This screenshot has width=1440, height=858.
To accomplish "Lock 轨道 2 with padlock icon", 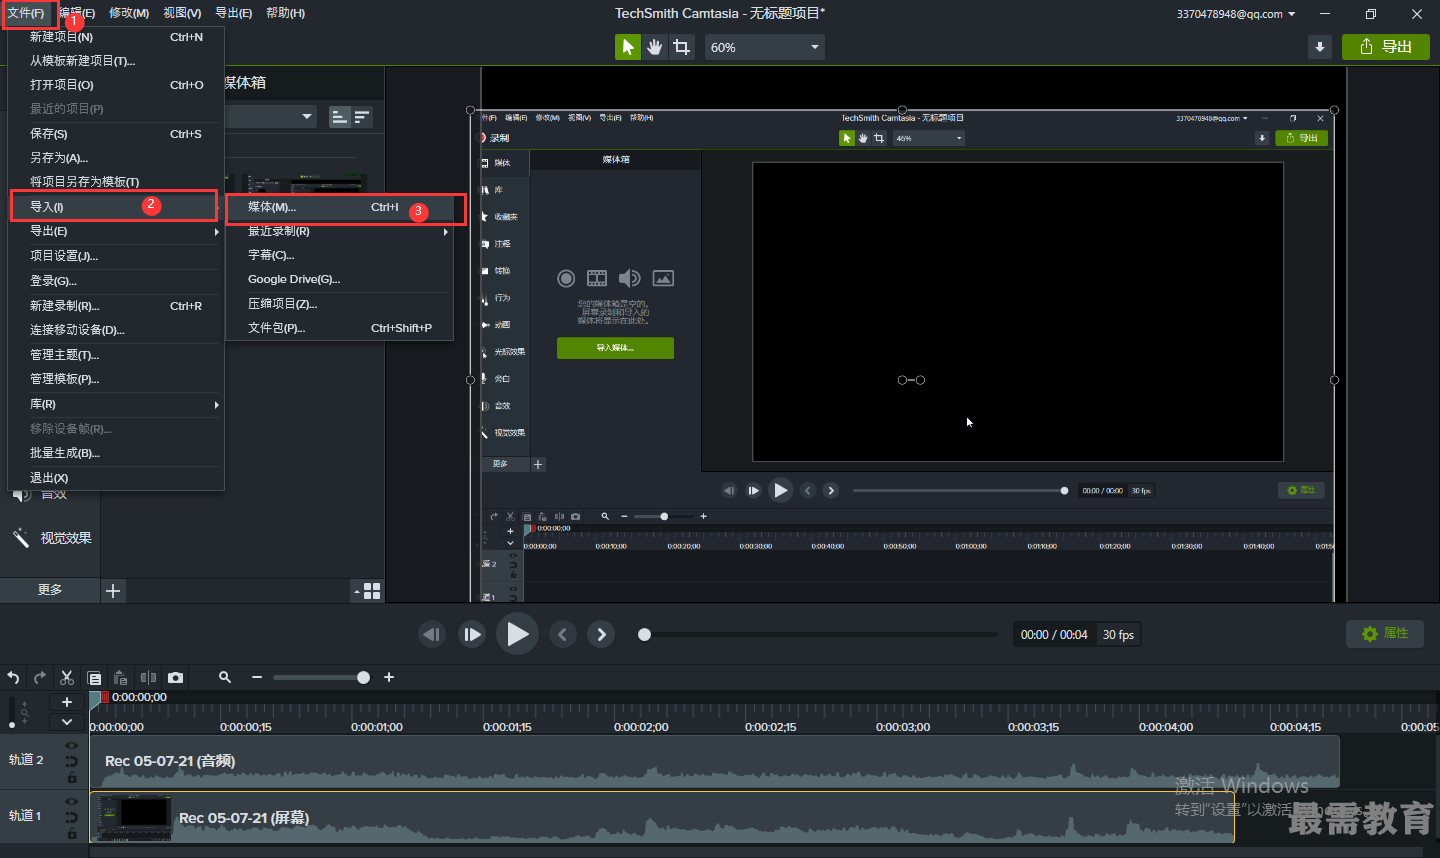I will point(72,778).
